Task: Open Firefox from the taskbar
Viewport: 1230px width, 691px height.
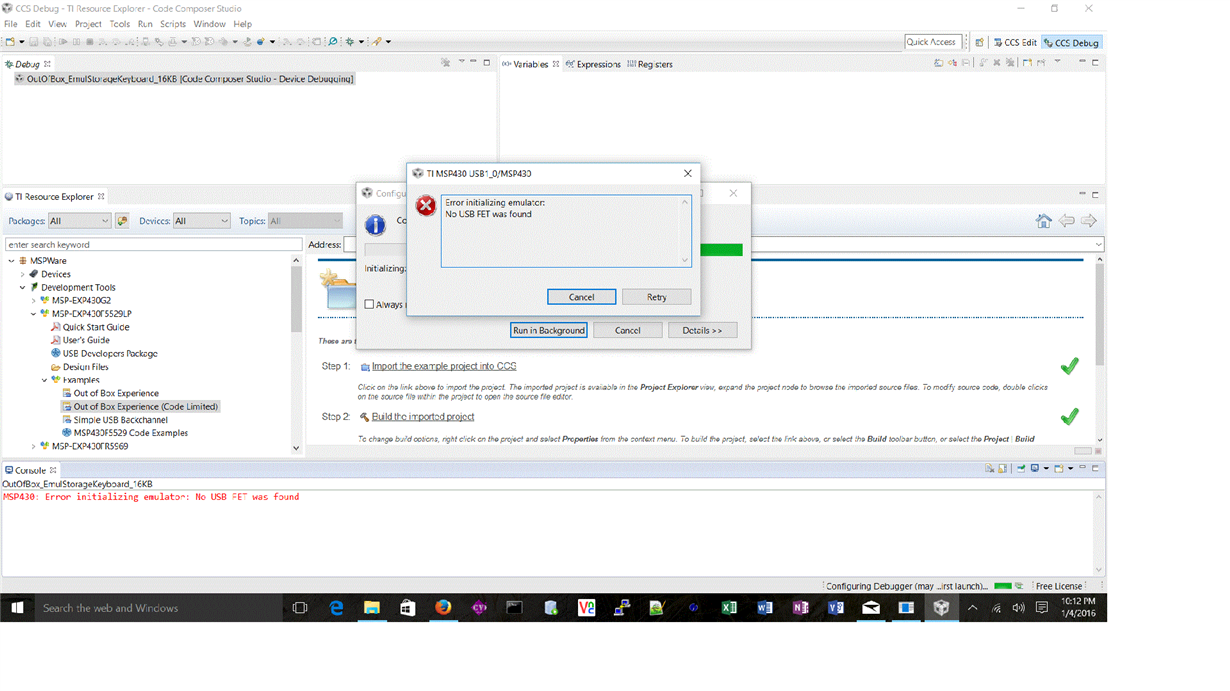Action: (443, 607)
